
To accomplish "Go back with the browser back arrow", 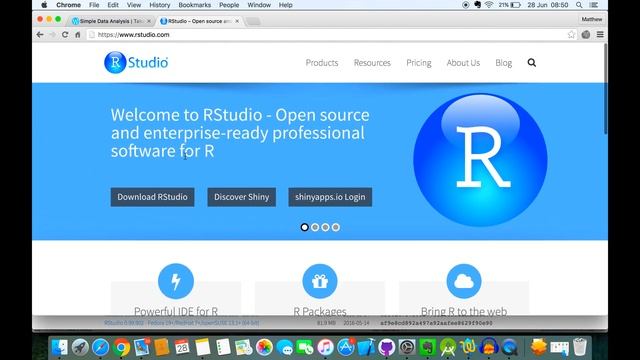I will click(x=40, y=35).
